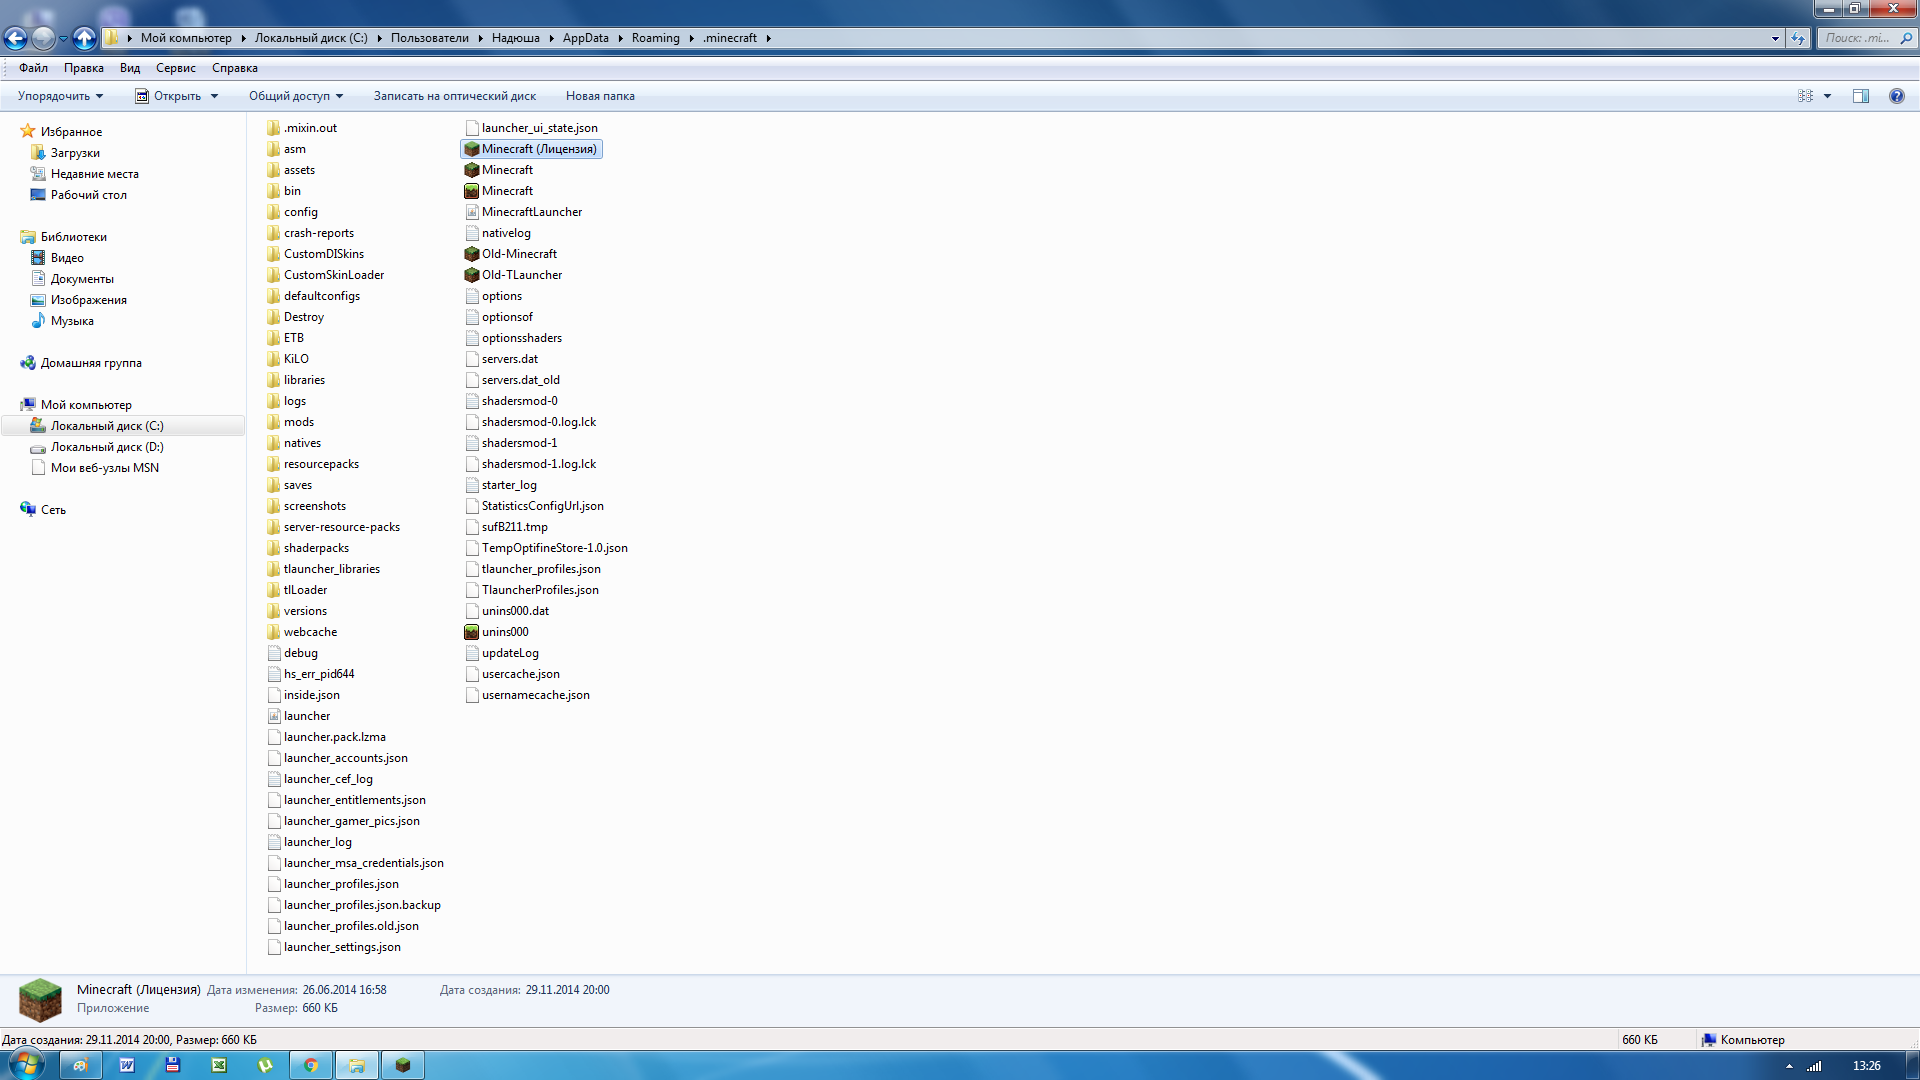Open the Вид menu

(130, 68)
